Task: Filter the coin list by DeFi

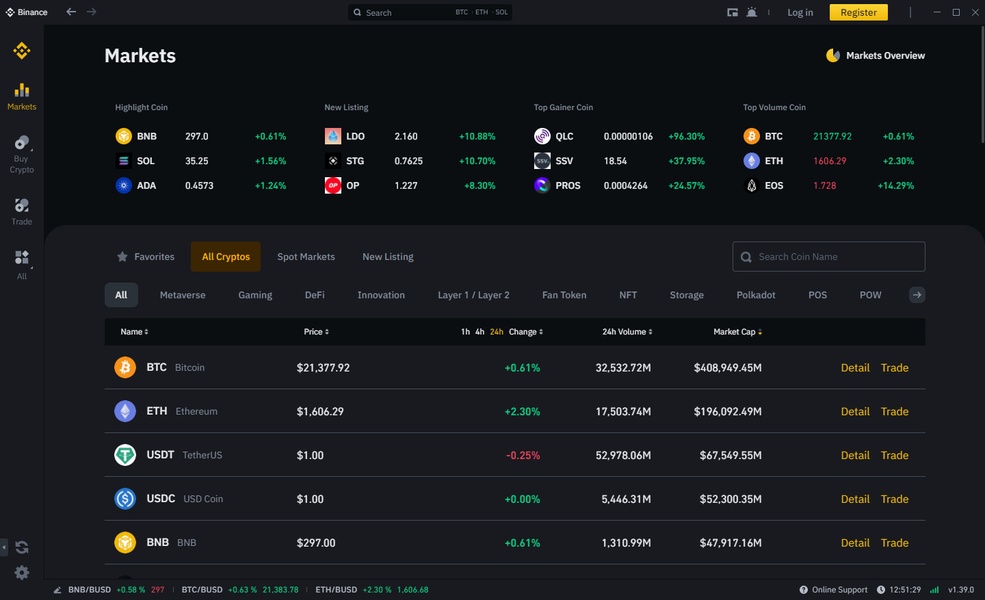Action: (314, 295)
